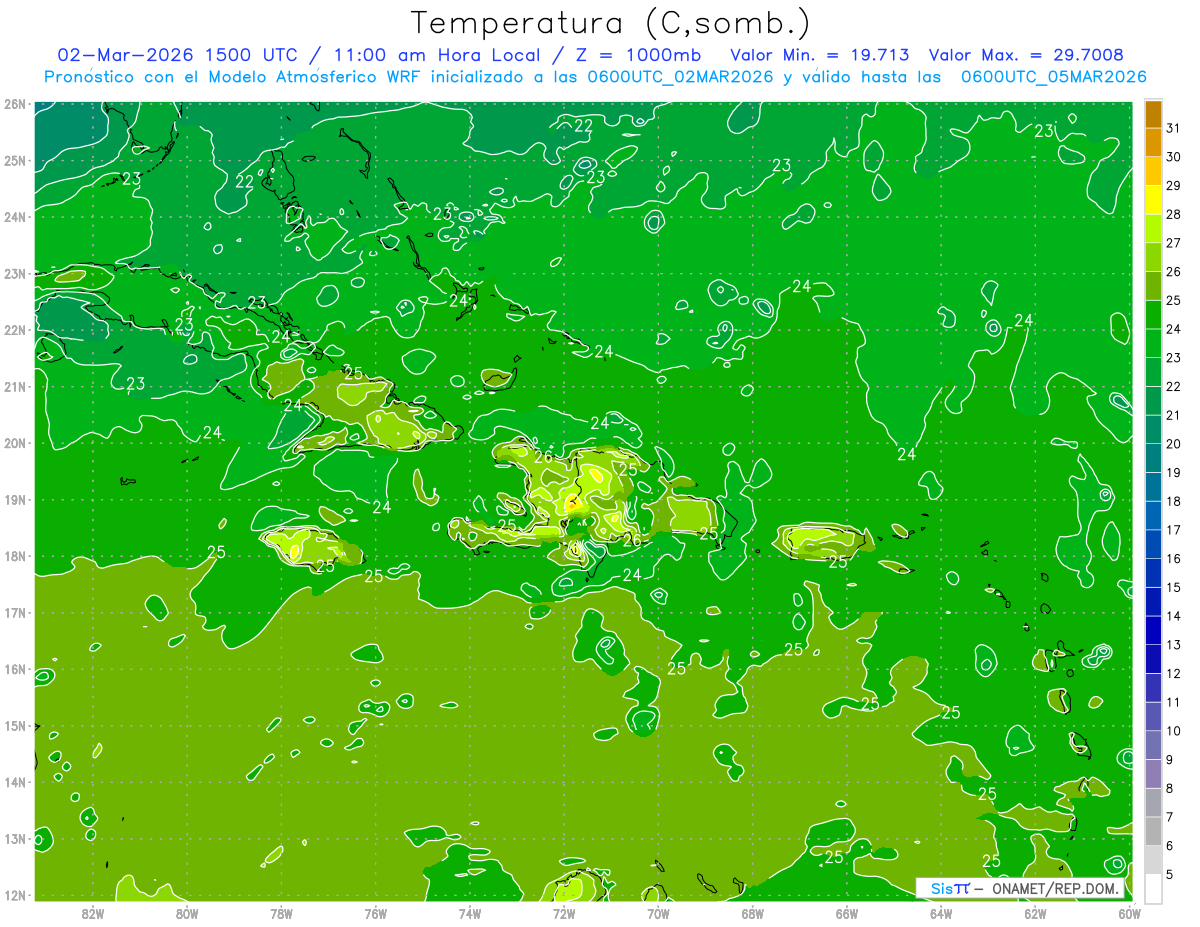Click the '18' label on the color scale
Screen dimensions: 1200x927
click(x=1174, y=501)
